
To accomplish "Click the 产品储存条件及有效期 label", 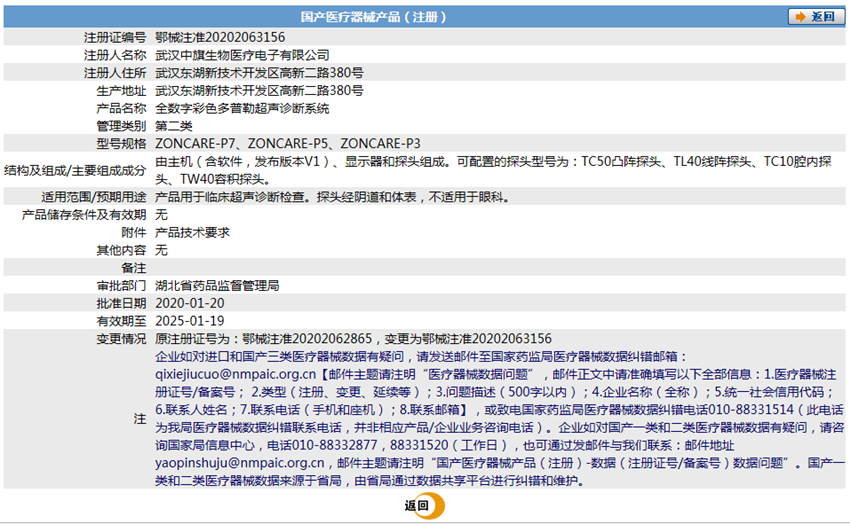I will pos(84,215).
